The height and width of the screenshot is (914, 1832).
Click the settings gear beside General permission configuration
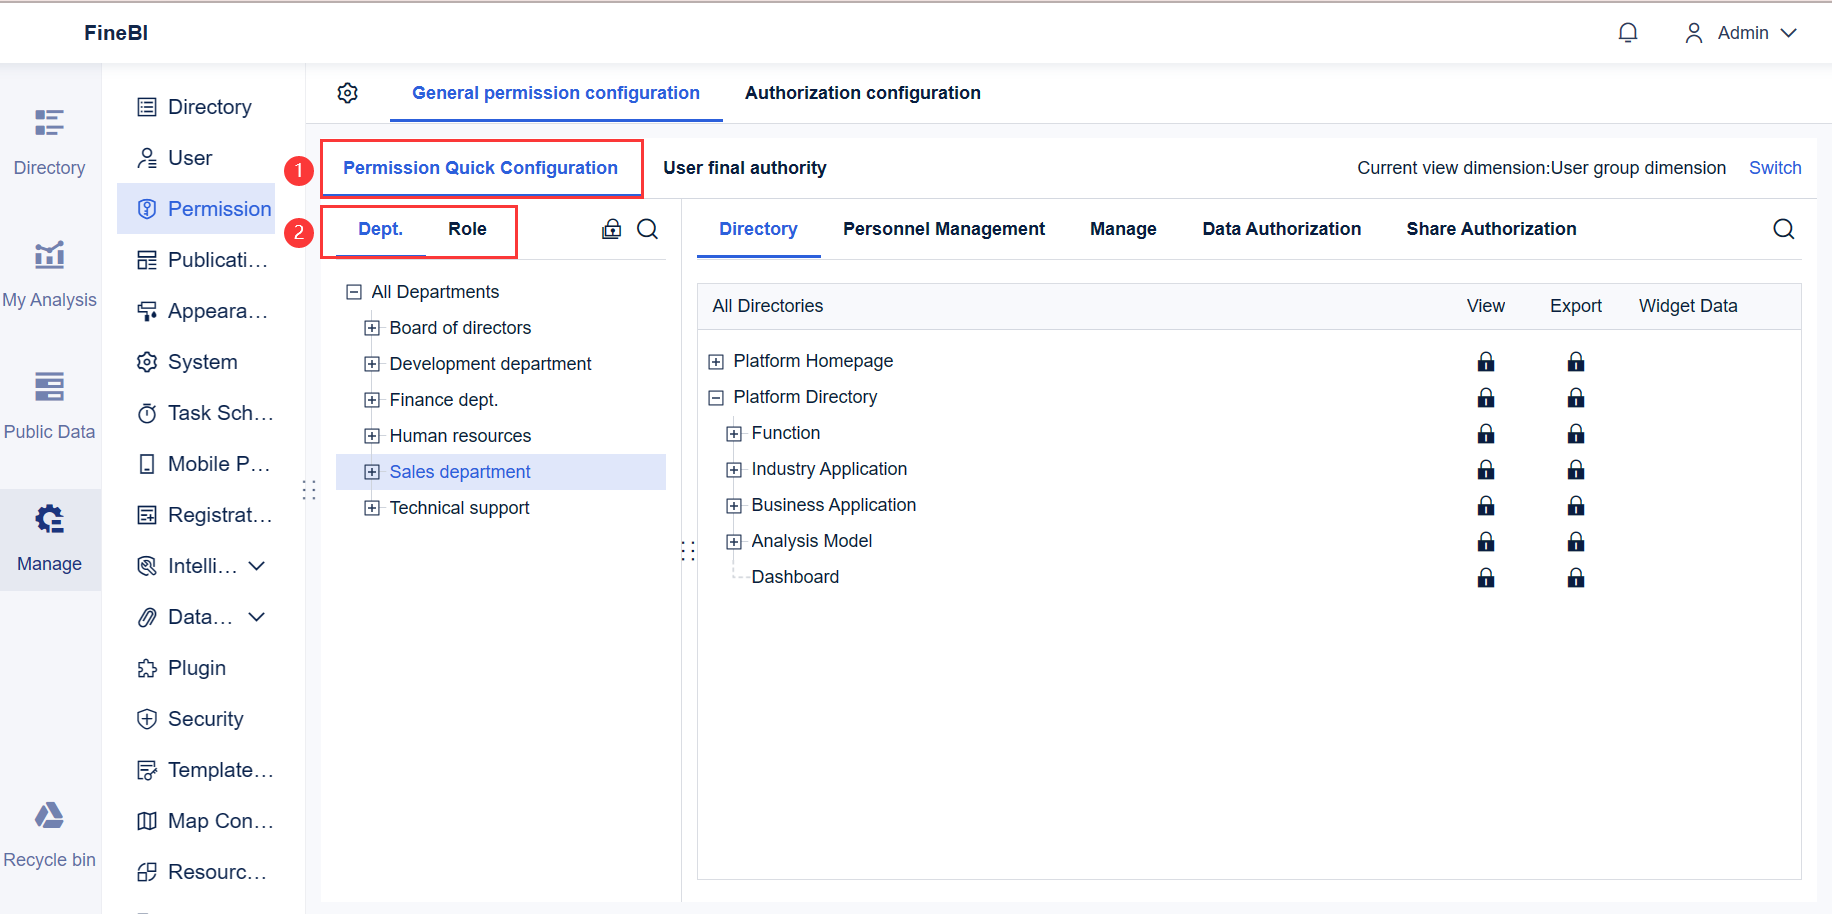(348, 93)
